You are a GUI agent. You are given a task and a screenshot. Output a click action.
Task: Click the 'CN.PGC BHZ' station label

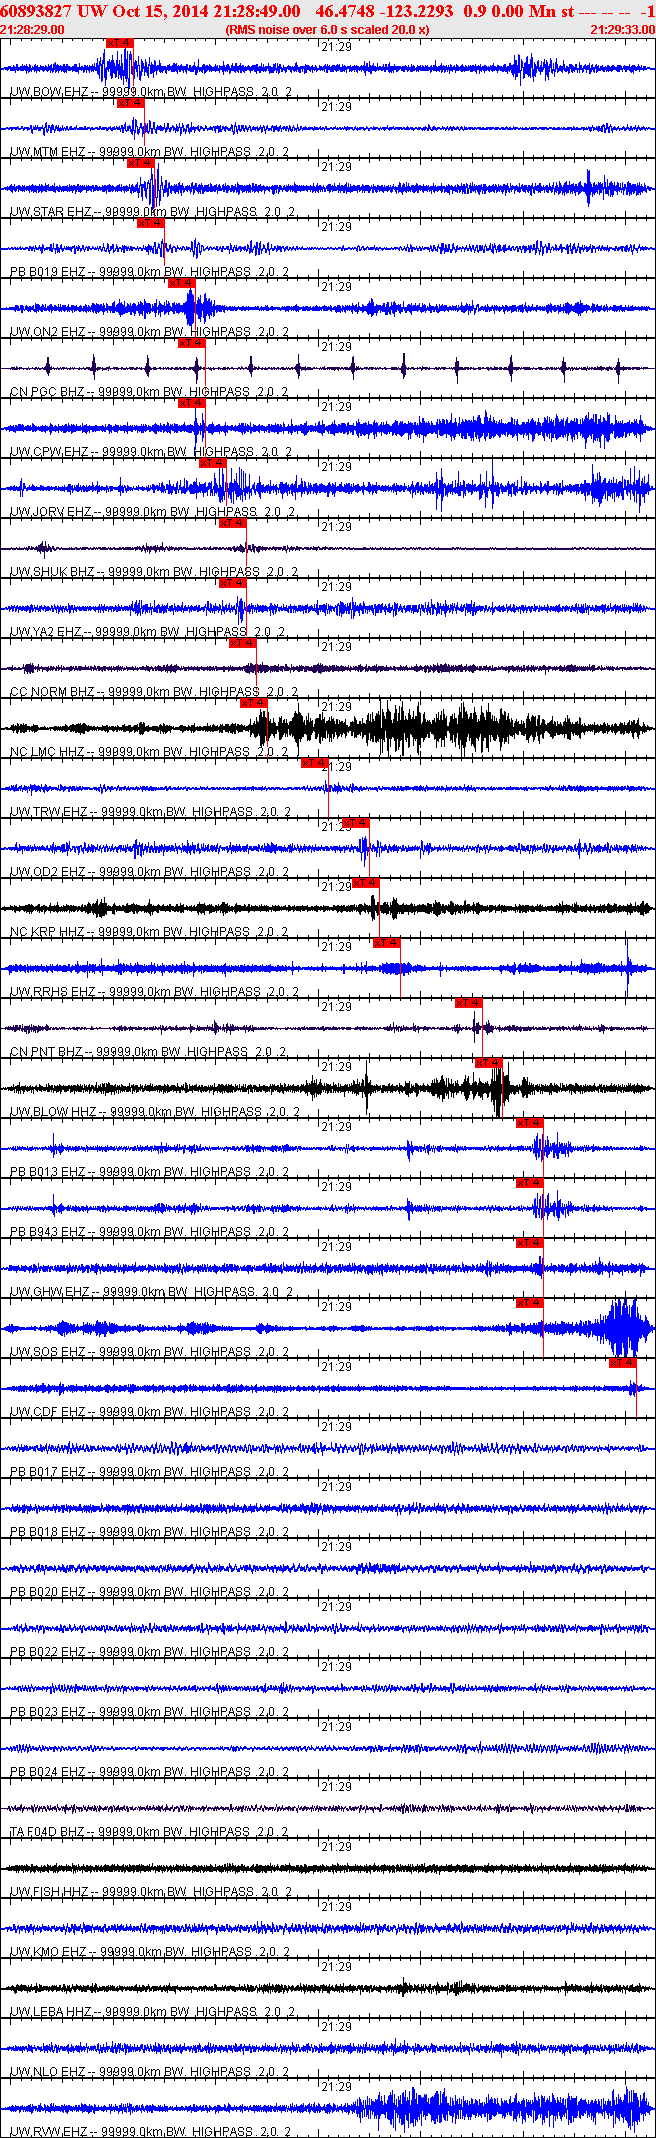point(47,392)
